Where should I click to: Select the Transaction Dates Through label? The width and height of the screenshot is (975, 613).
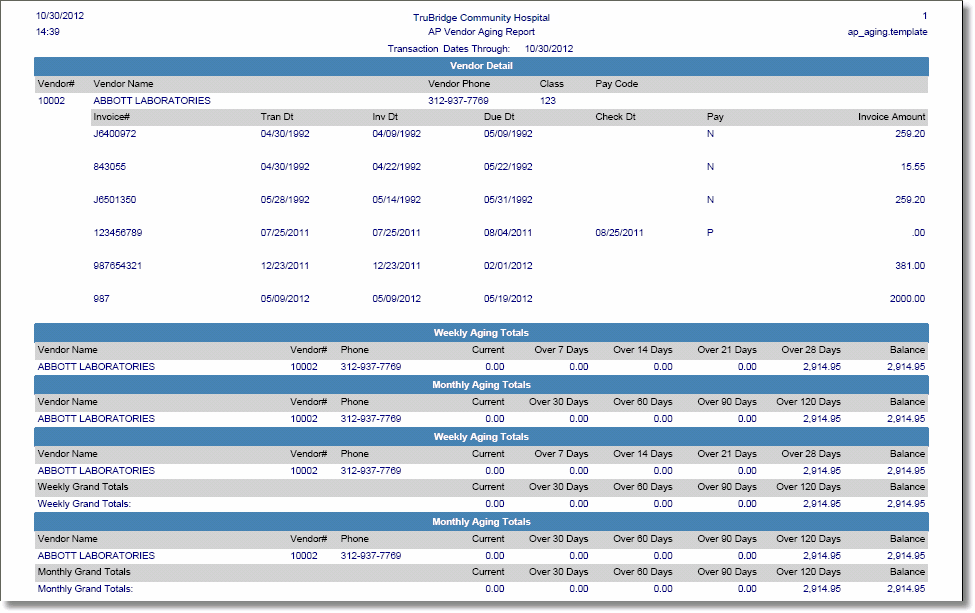tap(448, 48)
